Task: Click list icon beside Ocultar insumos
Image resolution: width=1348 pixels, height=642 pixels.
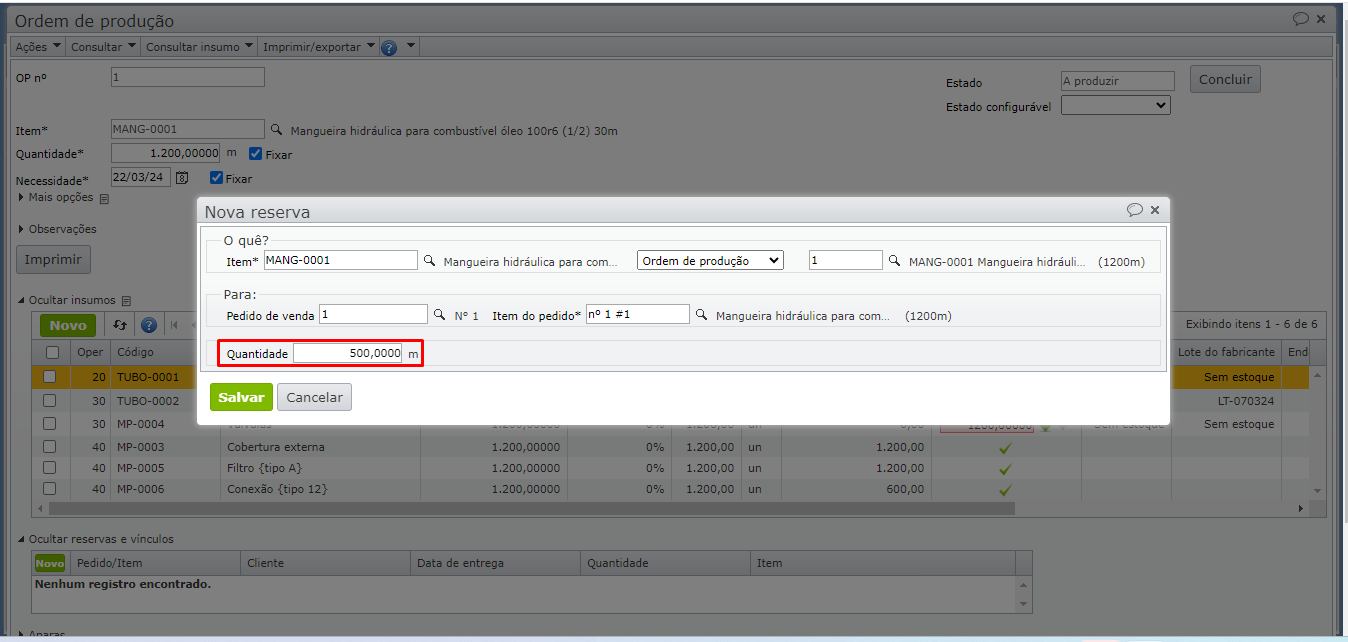Action: [x=126, y=300]
